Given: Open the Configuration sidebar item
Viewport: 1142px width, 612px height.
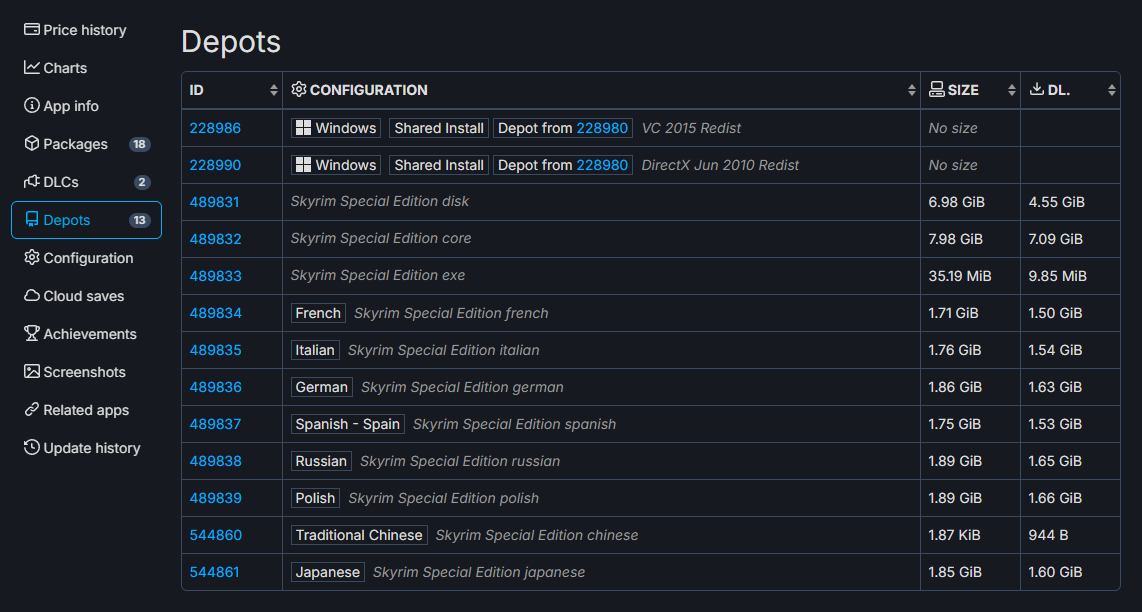Looking at the screenshot, I should pyautogui.click(x=88, y=258).
